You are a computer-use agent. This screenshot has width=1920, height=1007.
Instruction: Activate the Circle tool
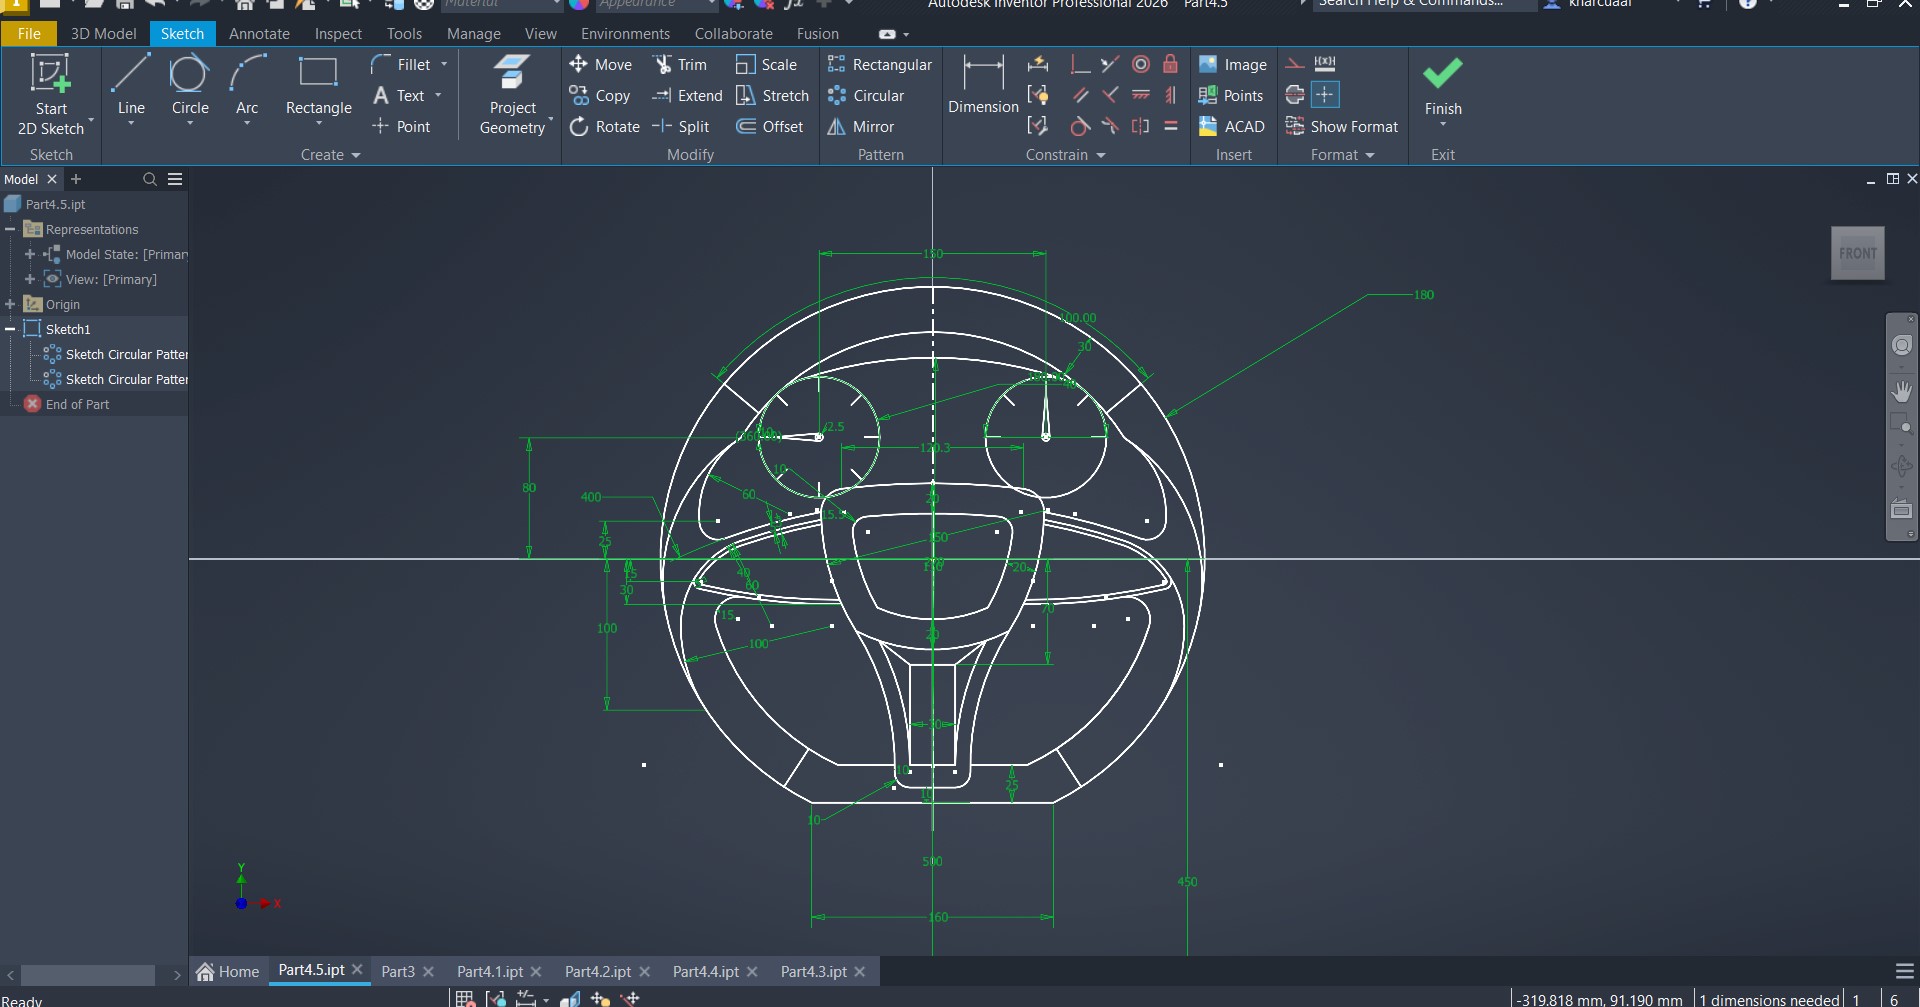coord(189,86)
